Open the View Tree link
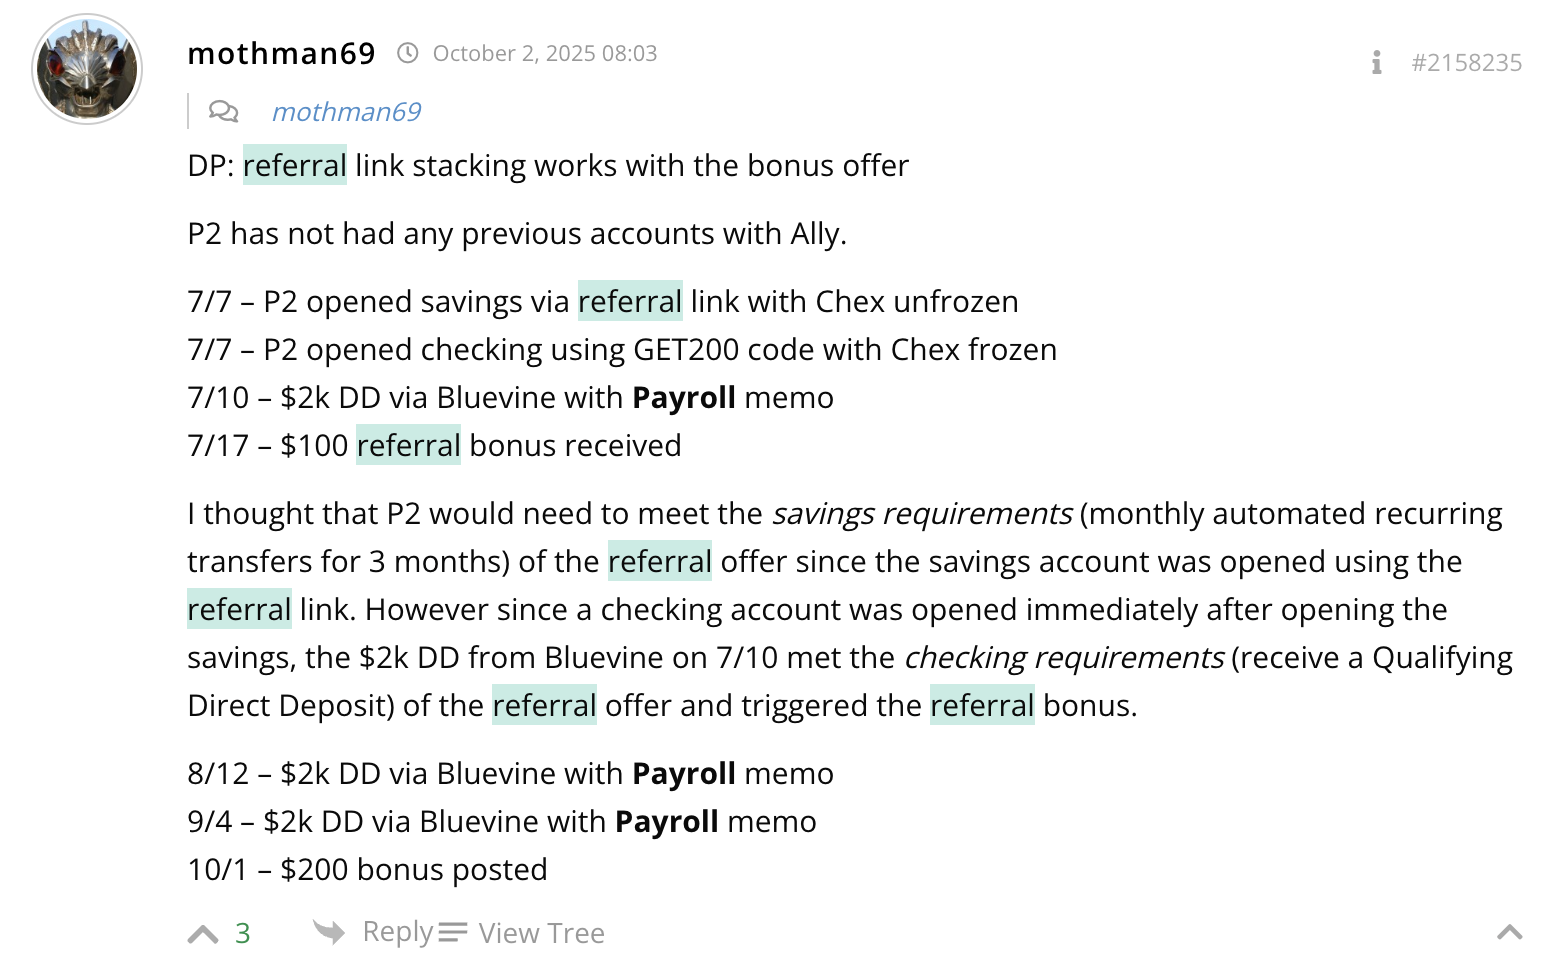The height and width of the screenshot is (978, 1558). pos(541,933)
